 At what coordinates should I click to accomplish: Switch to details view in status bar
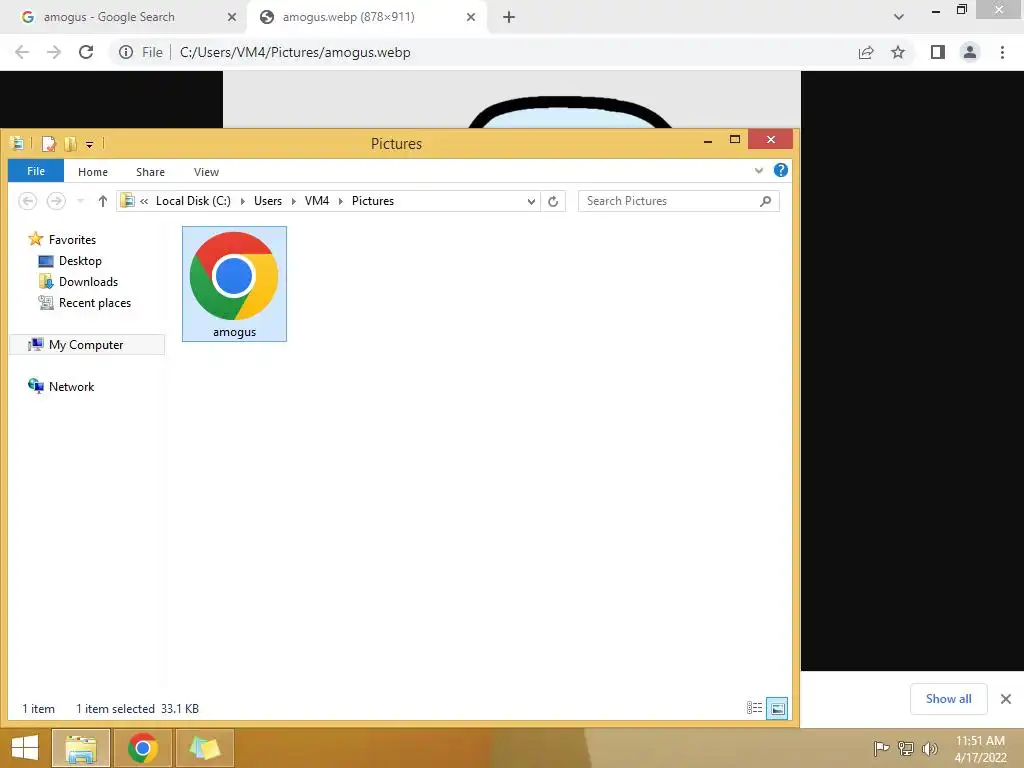click(x=754, y=708)
